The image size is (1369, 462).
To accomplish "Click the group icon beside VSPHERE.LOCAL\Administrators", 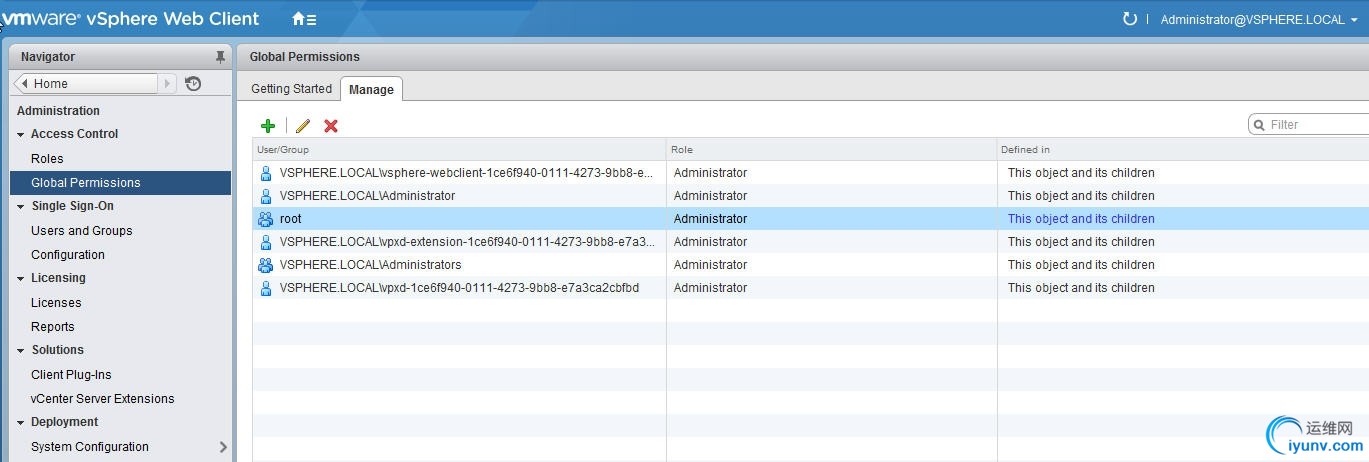I will [266, 265].
